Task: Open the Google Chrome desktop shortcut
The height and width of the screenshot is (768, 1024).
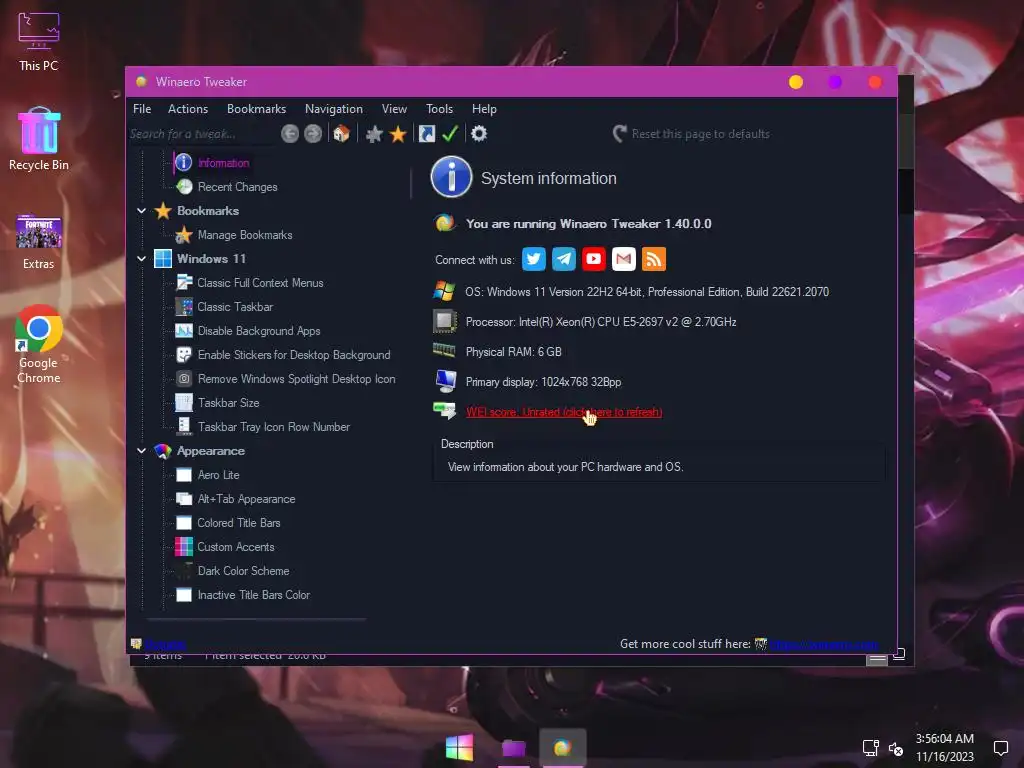Action: point(39,344)
